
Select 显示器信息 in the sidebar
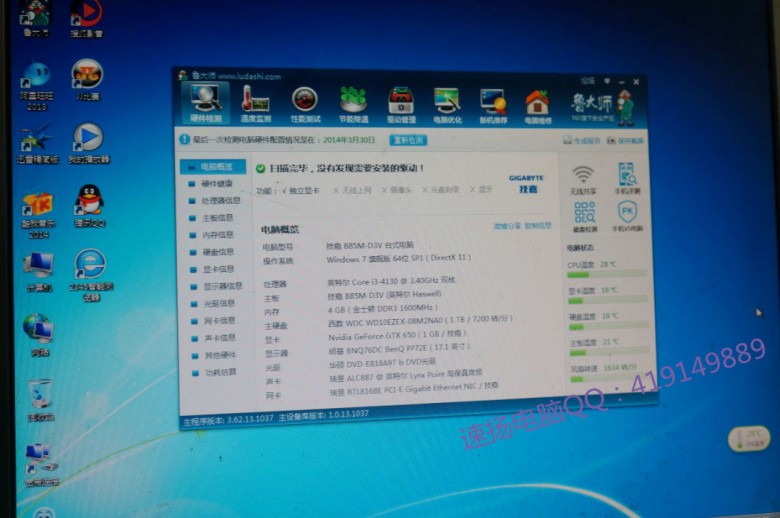click(x=218, y=286)
